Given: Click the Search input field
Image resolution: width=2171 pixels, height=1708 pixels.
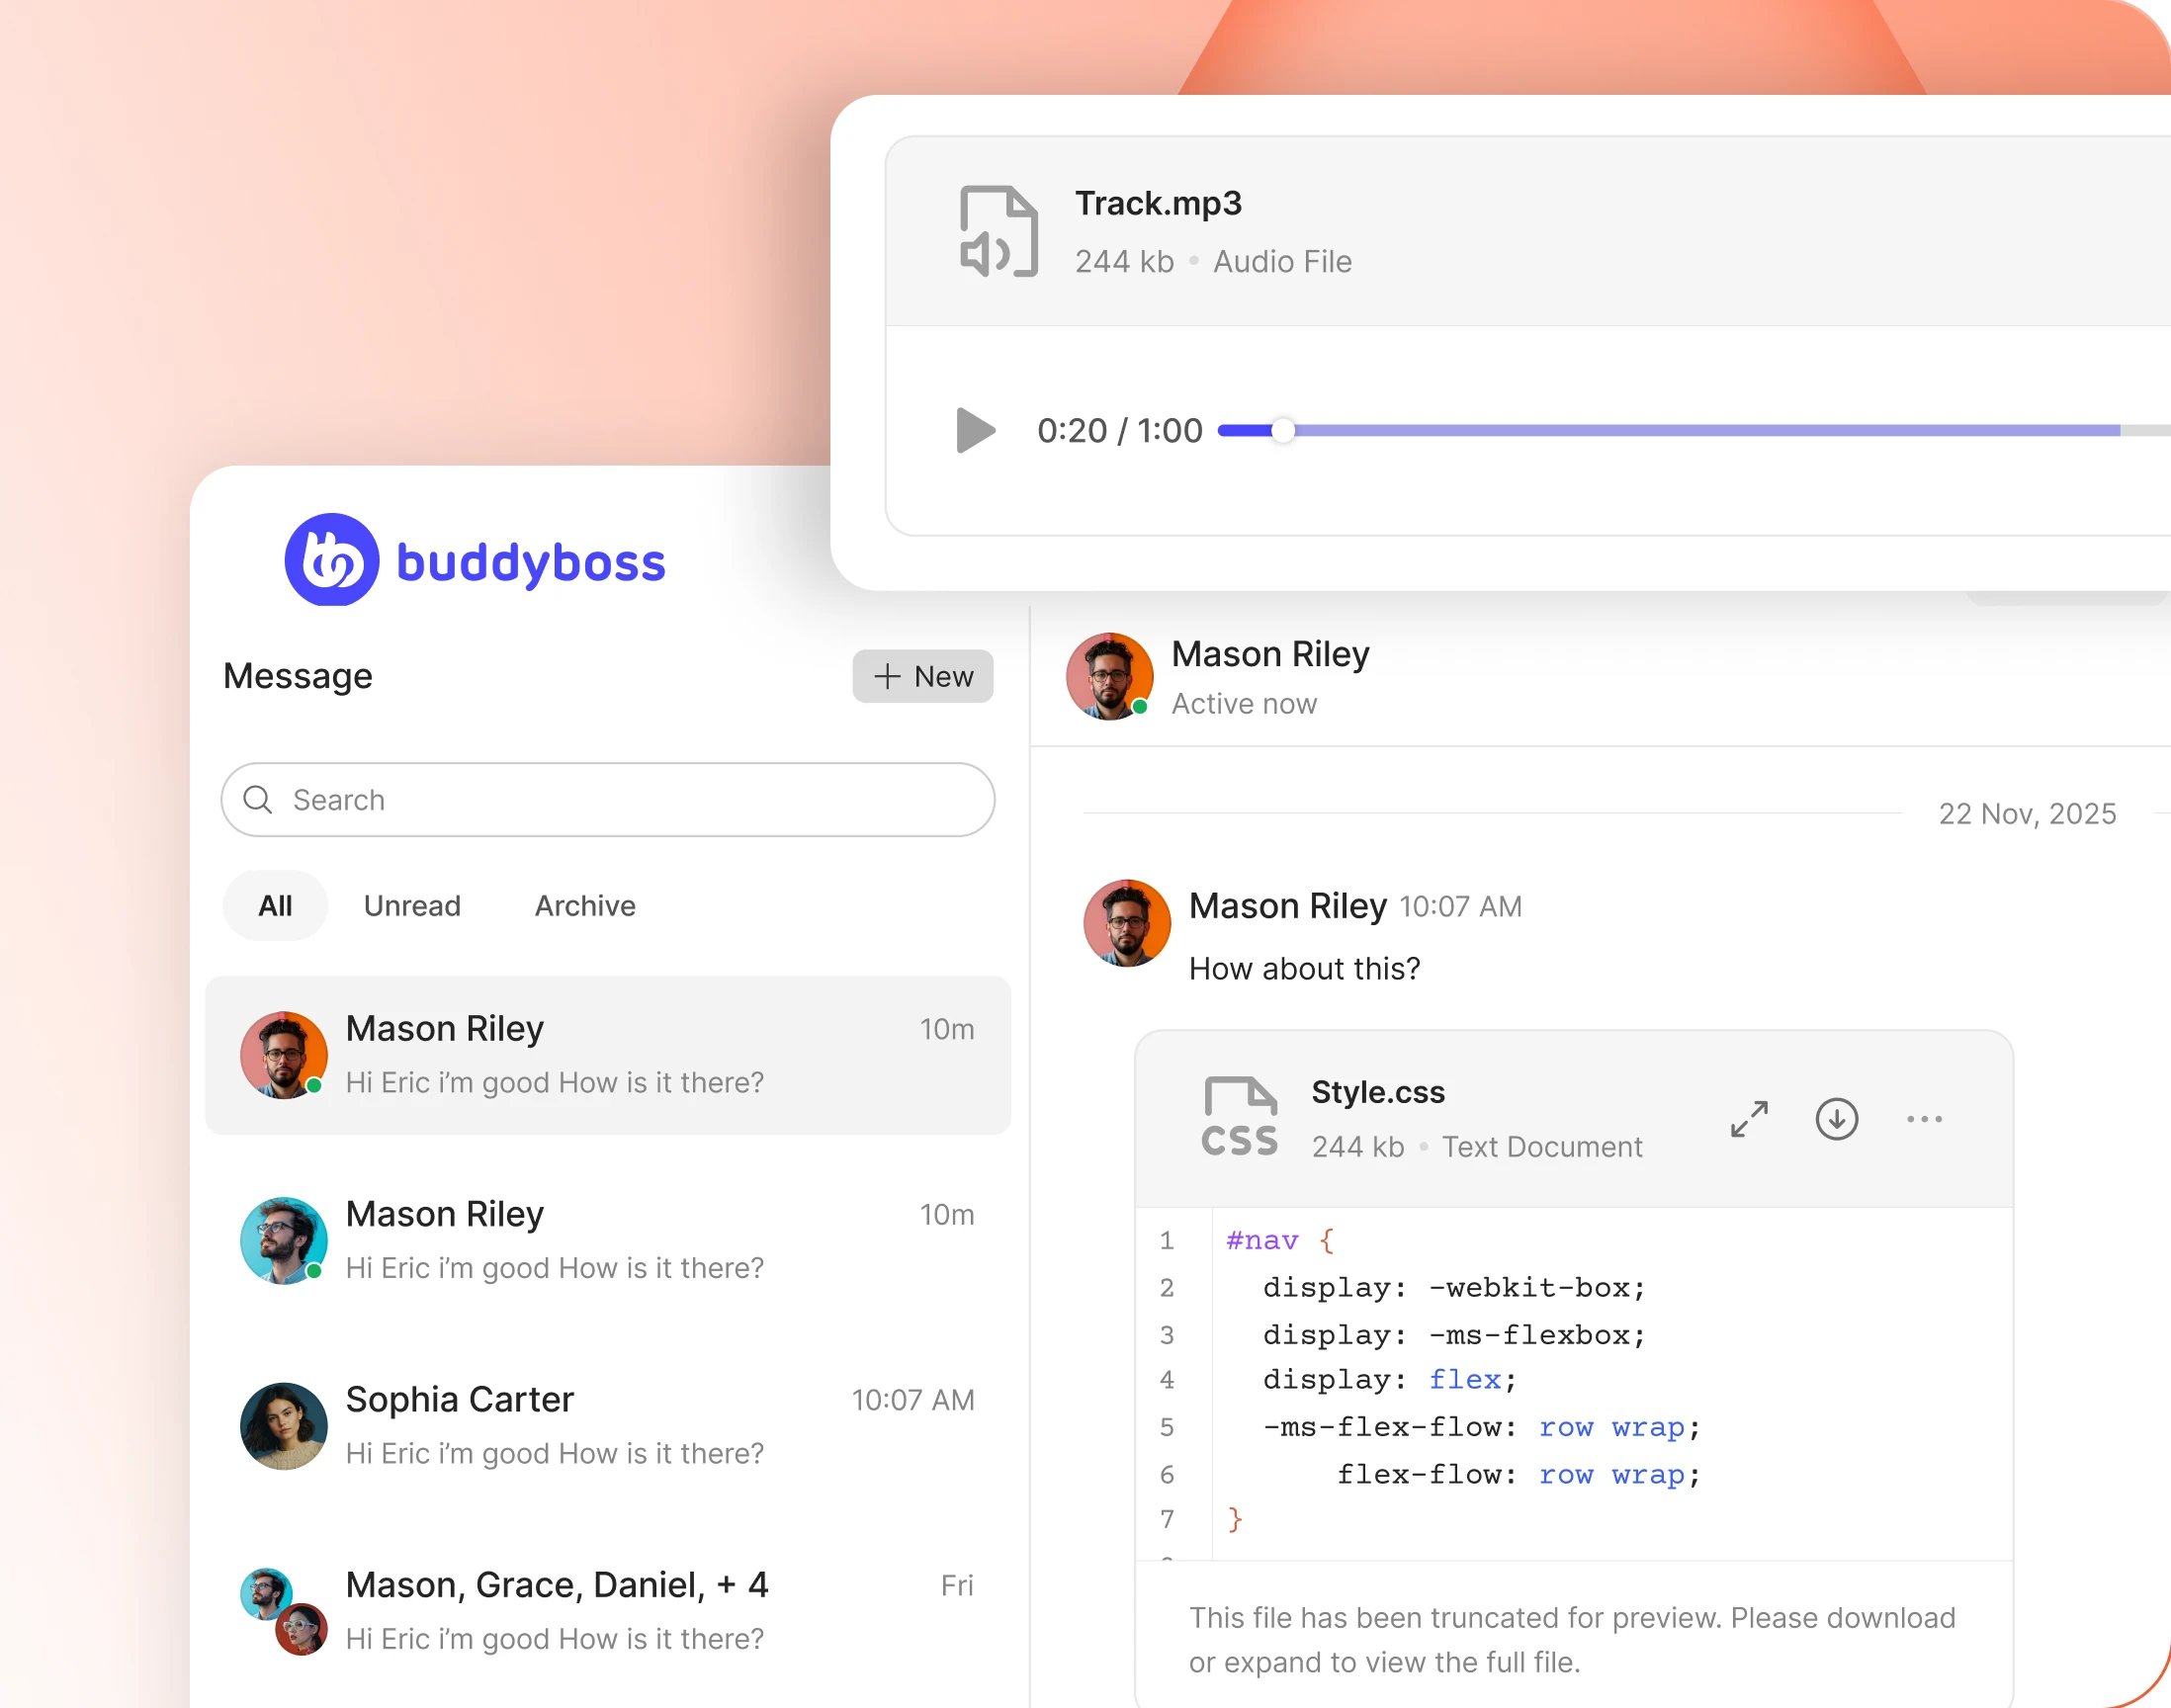Looking at the screenshot, I should 608,800.
